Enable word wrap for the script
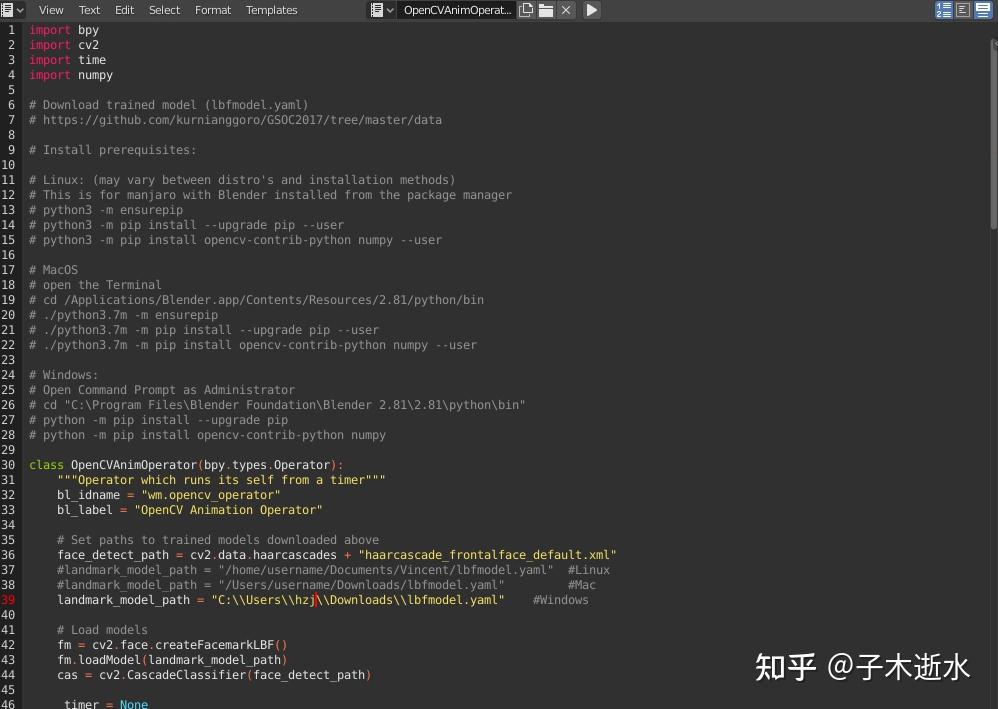The image size is (998, 709). (963, 9)
